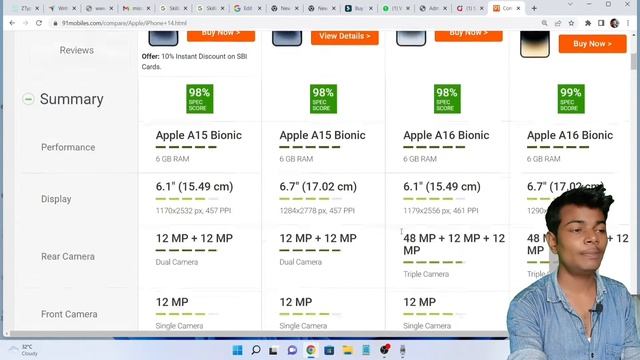Open the weather widget showing 32°C

point(24,350)
